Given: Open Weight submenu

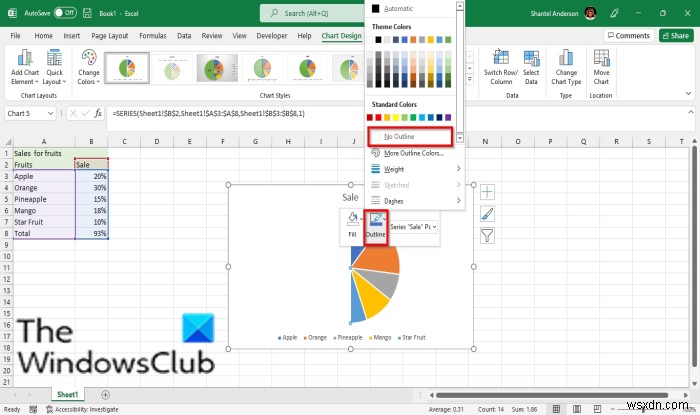Looking at the screenshot, I should click(415, 169).
